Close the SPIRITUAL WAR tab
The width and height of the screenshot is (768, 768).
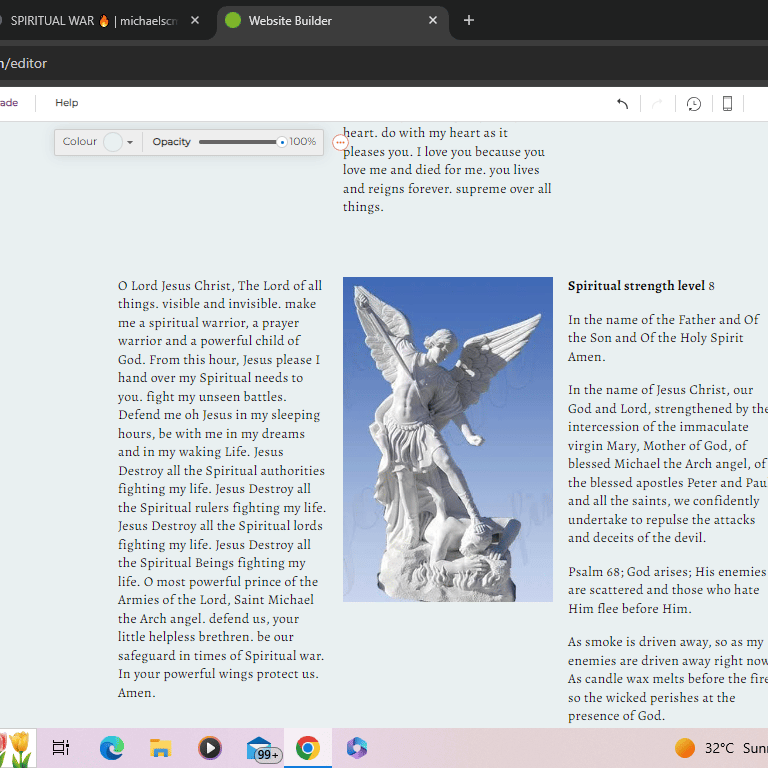(x=194, y=20)
